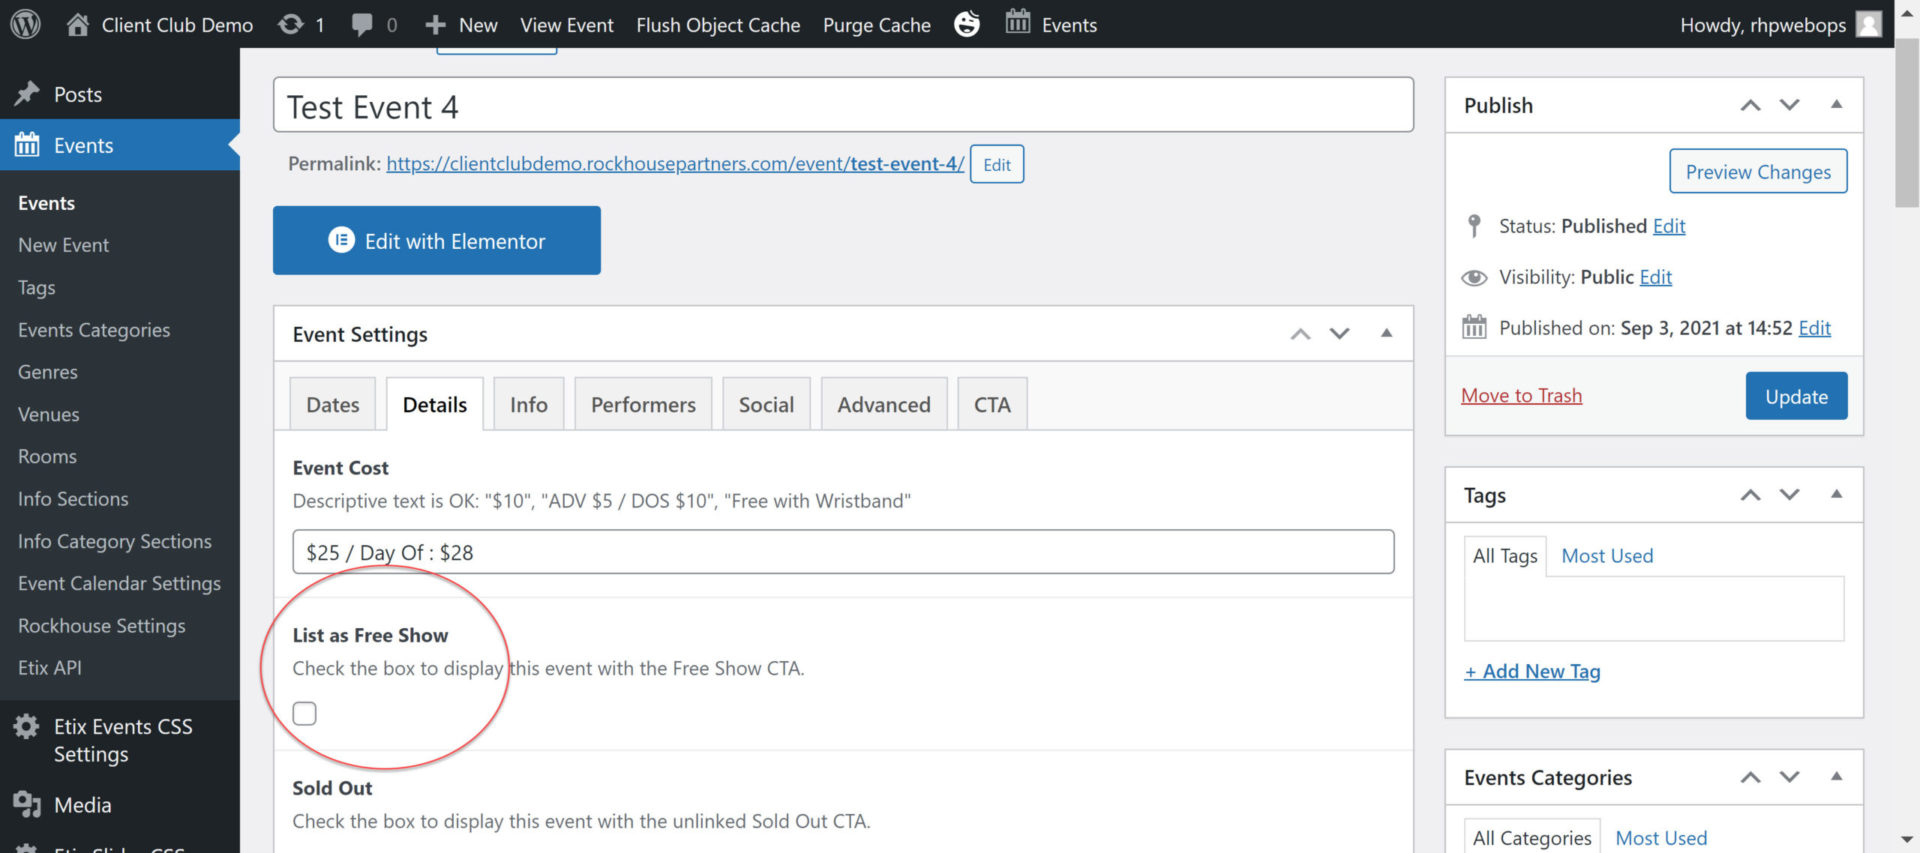Click the user avatar next to rhpwebops
Screen dimensions: 1920x853
1868,24
